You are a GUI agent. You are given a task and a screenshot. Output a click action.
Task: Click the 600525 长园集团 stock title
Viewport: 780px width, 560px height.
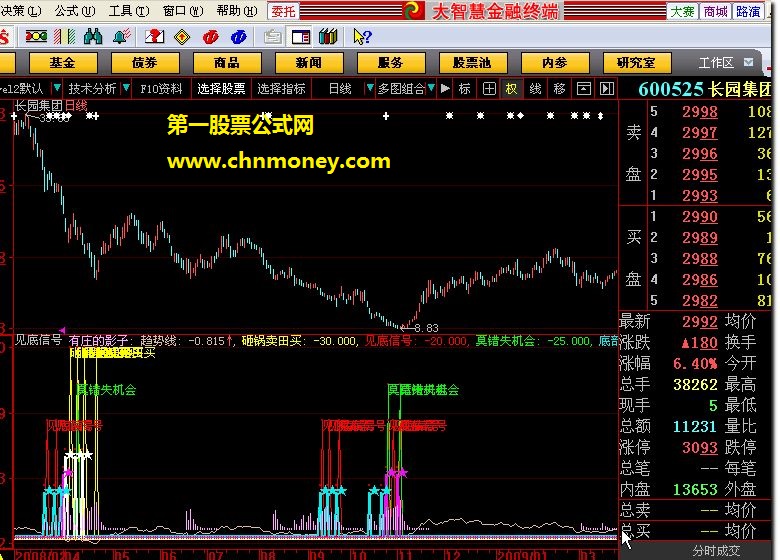[705, 90]
